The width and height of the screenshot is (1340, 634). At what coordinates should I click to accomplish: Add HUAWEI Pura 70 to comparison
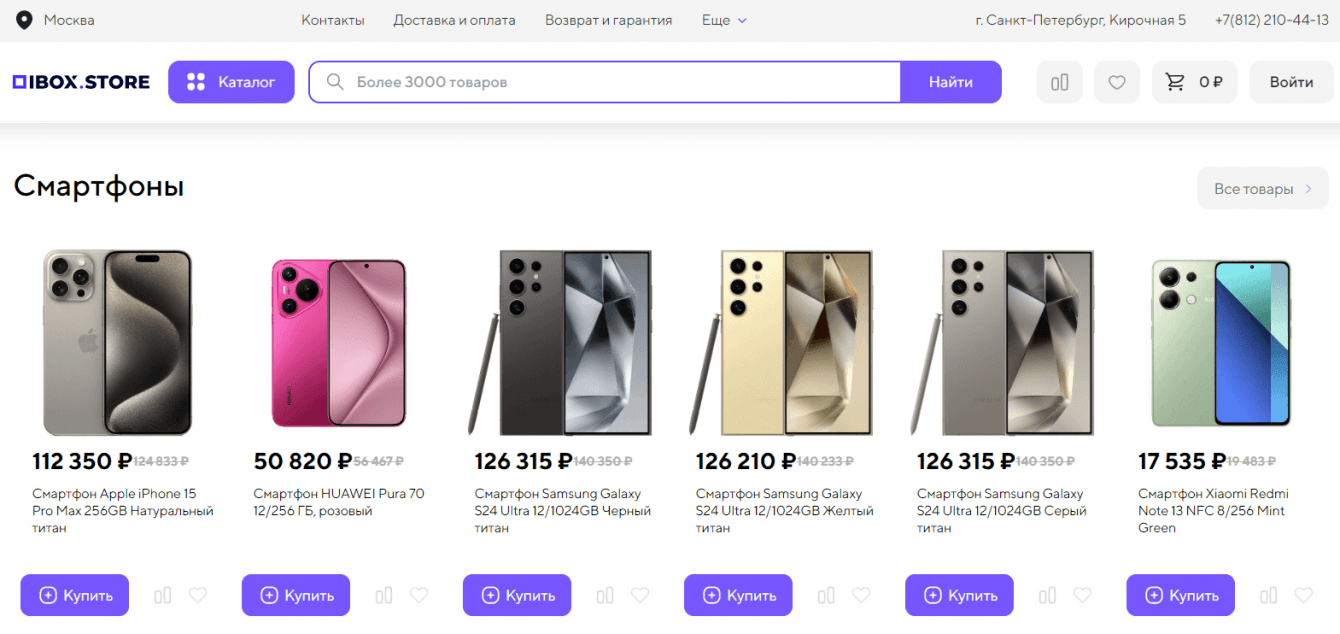click(384, 596)
